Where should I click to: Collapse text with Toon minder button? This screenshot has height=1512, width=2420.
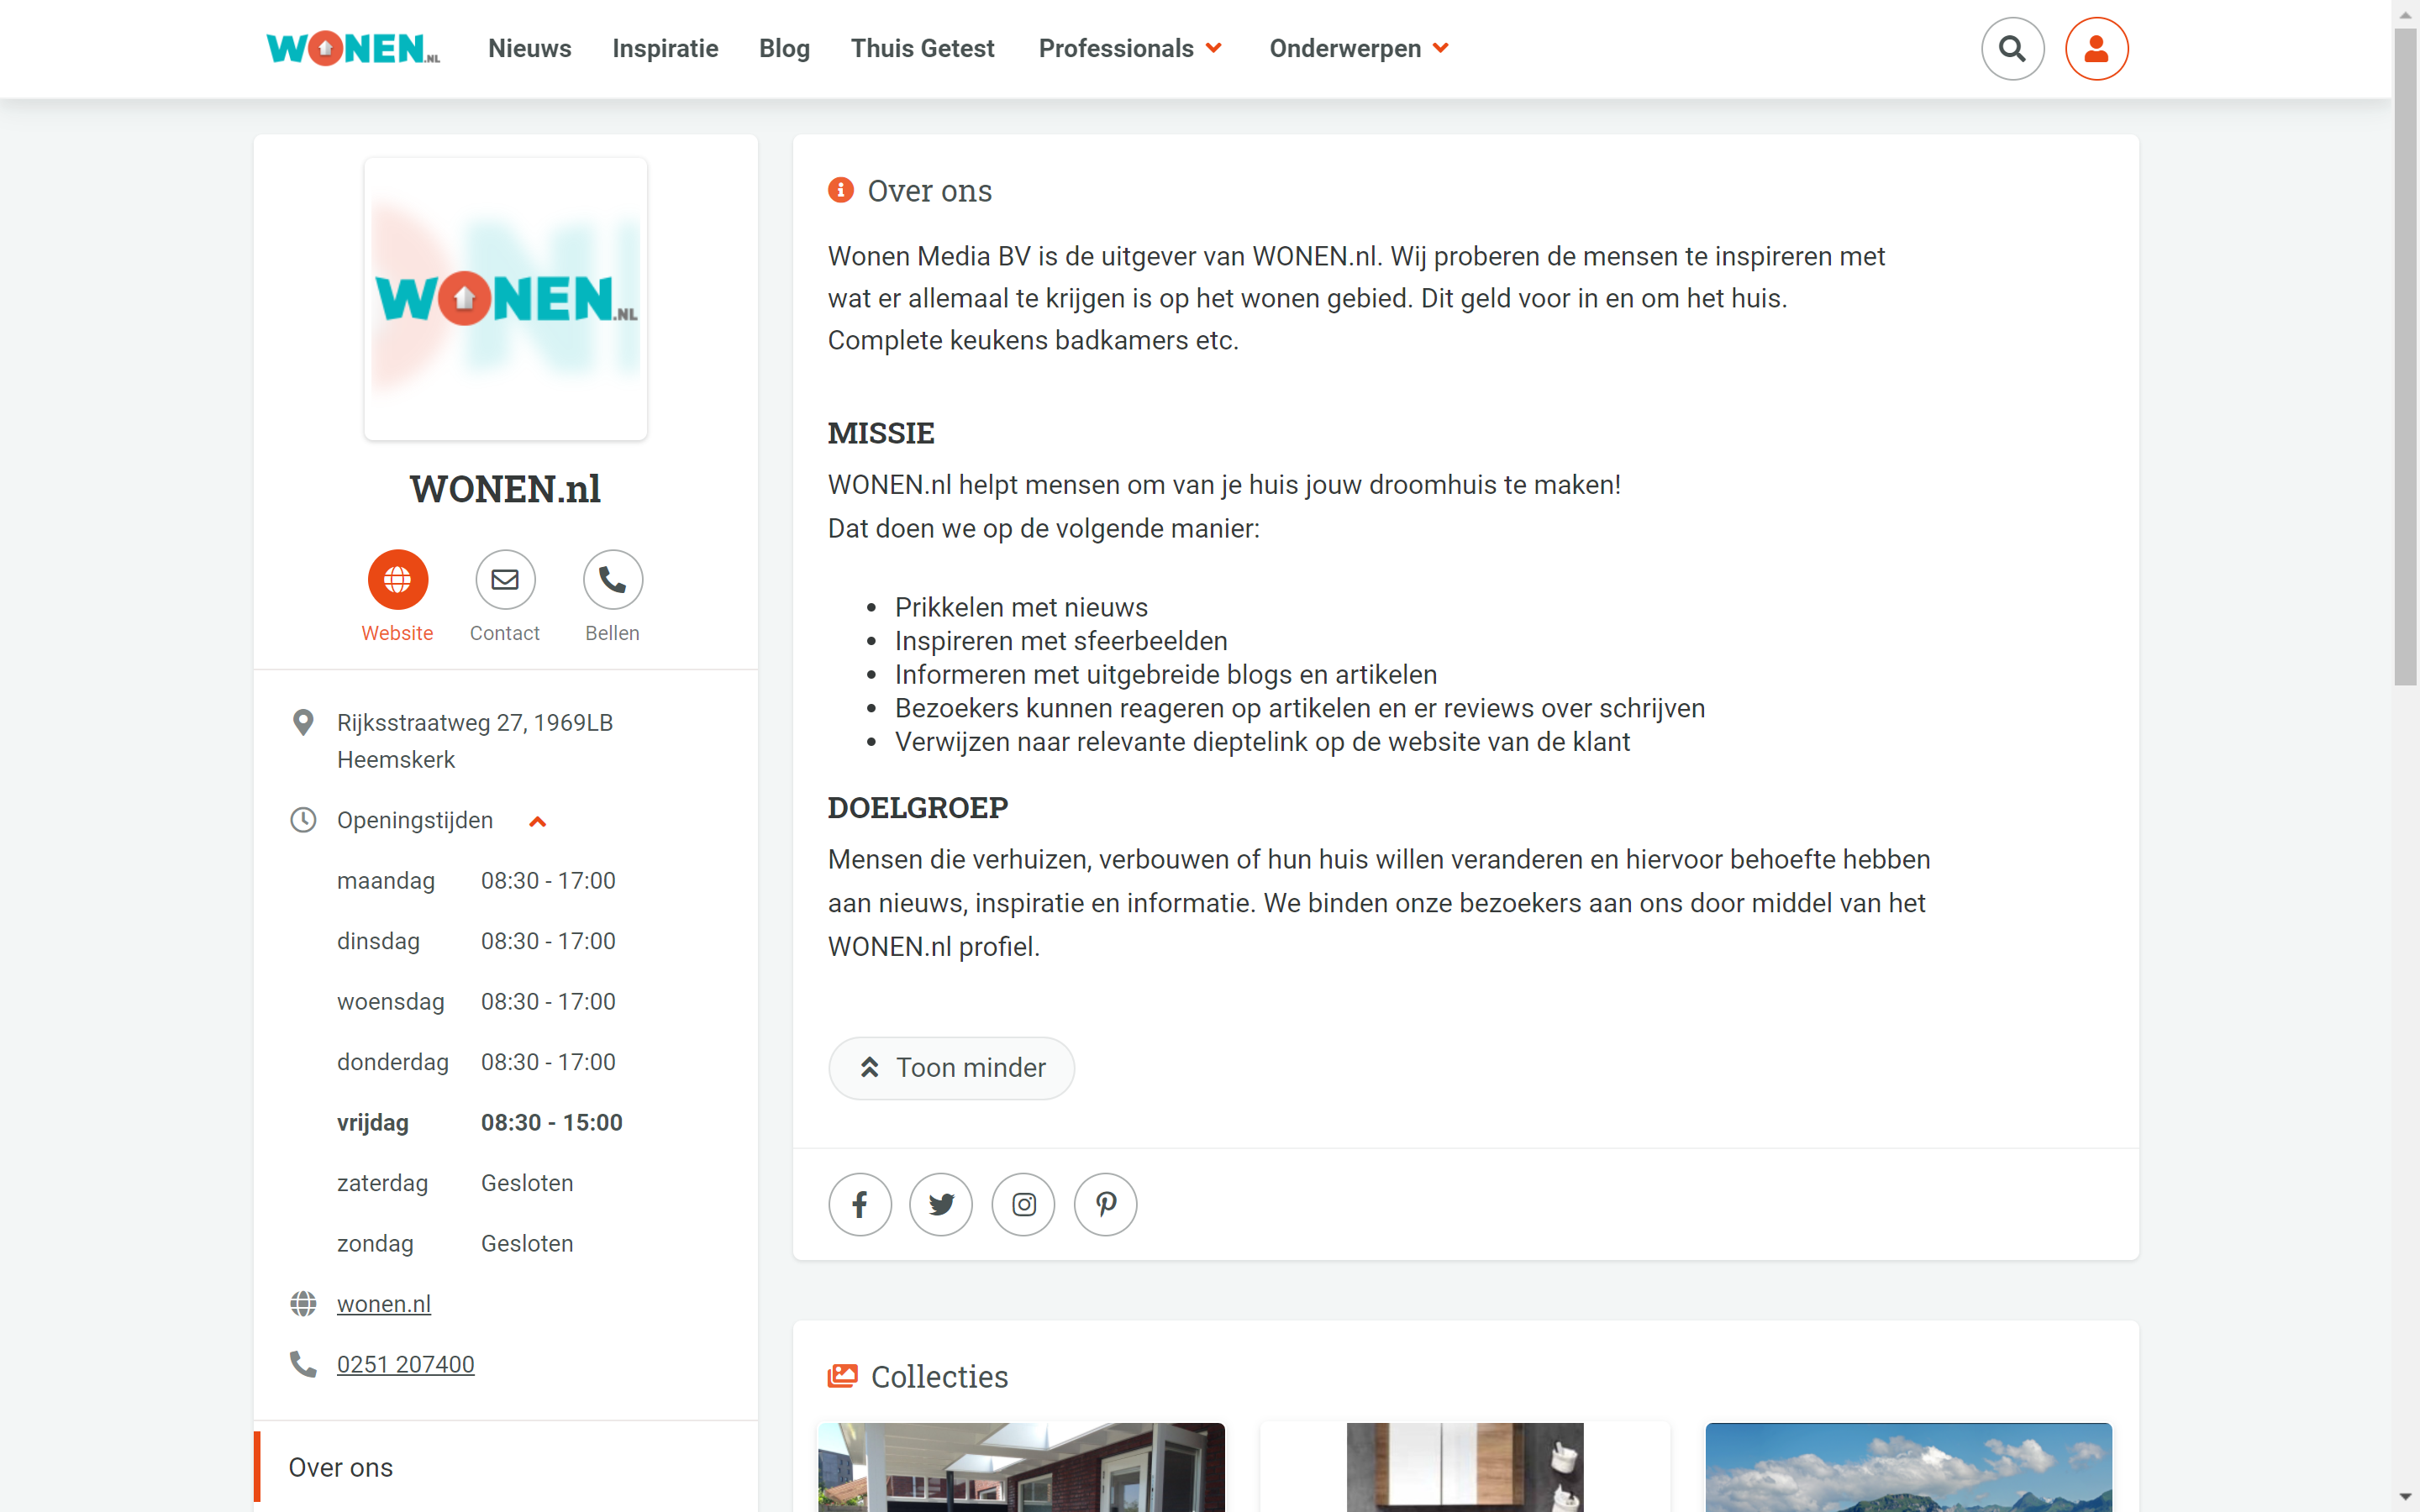[x=951, y=1067]
